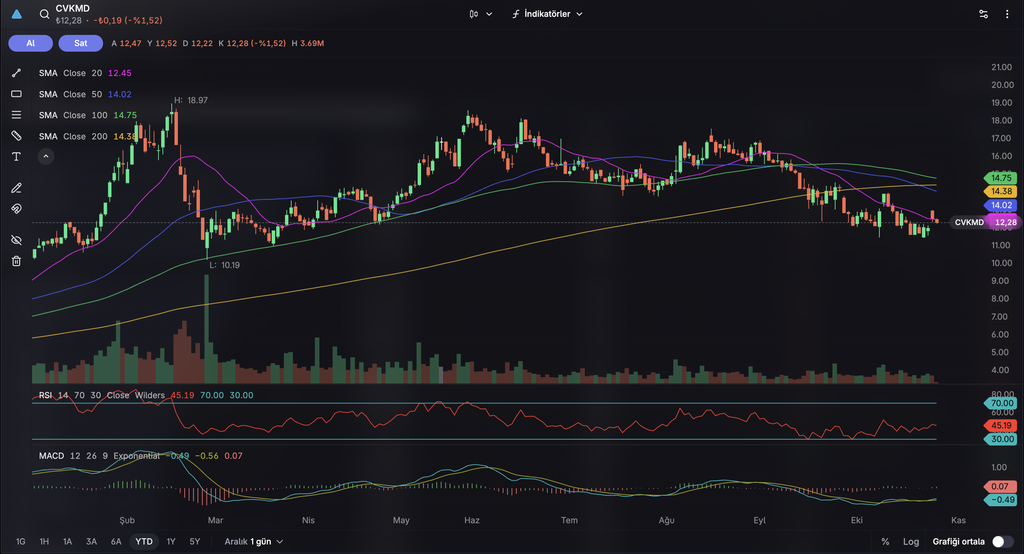Select the YTD time range

144,542
